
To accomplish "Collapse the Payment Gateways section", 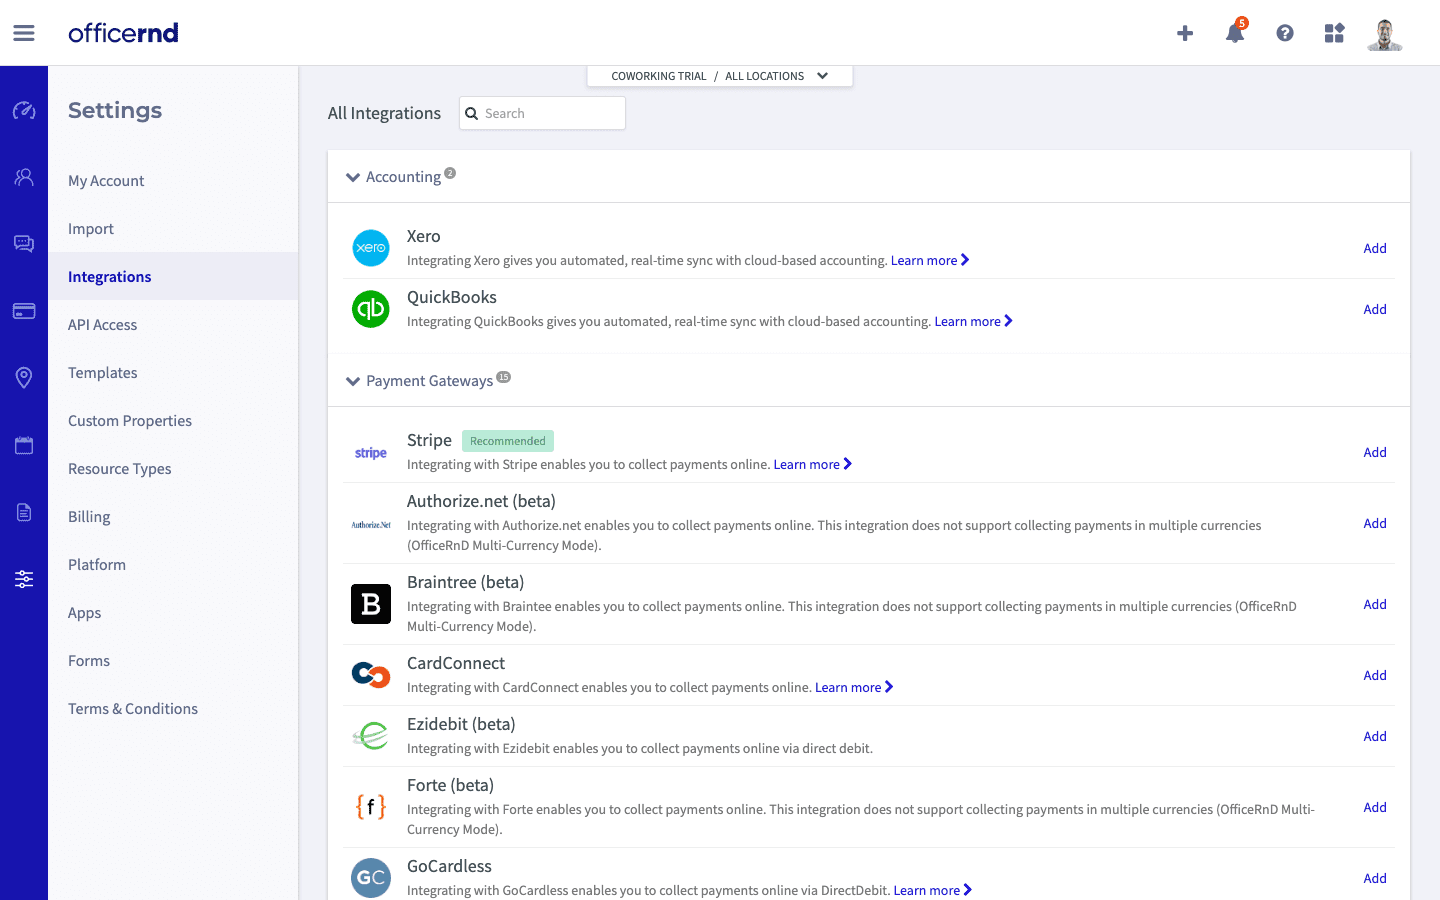I will coord(353,381).
